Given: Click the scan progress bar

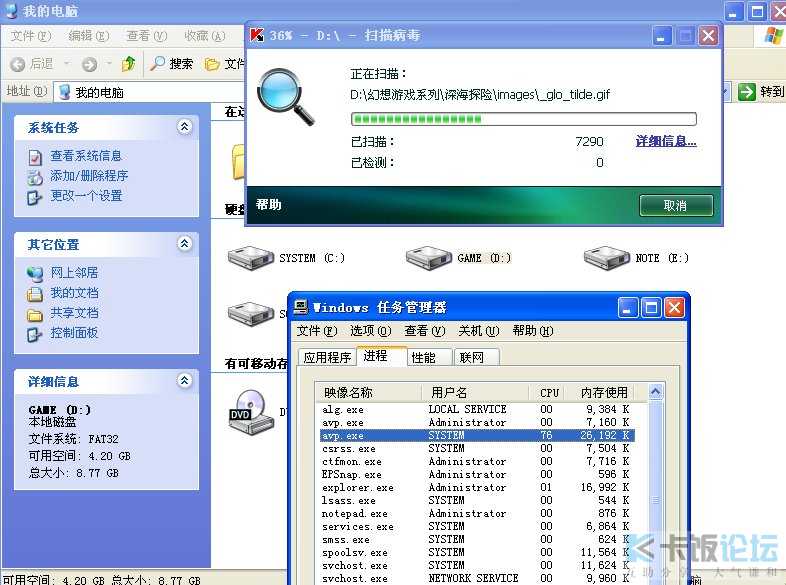Looking at the screenshot, I should point(524,119).
